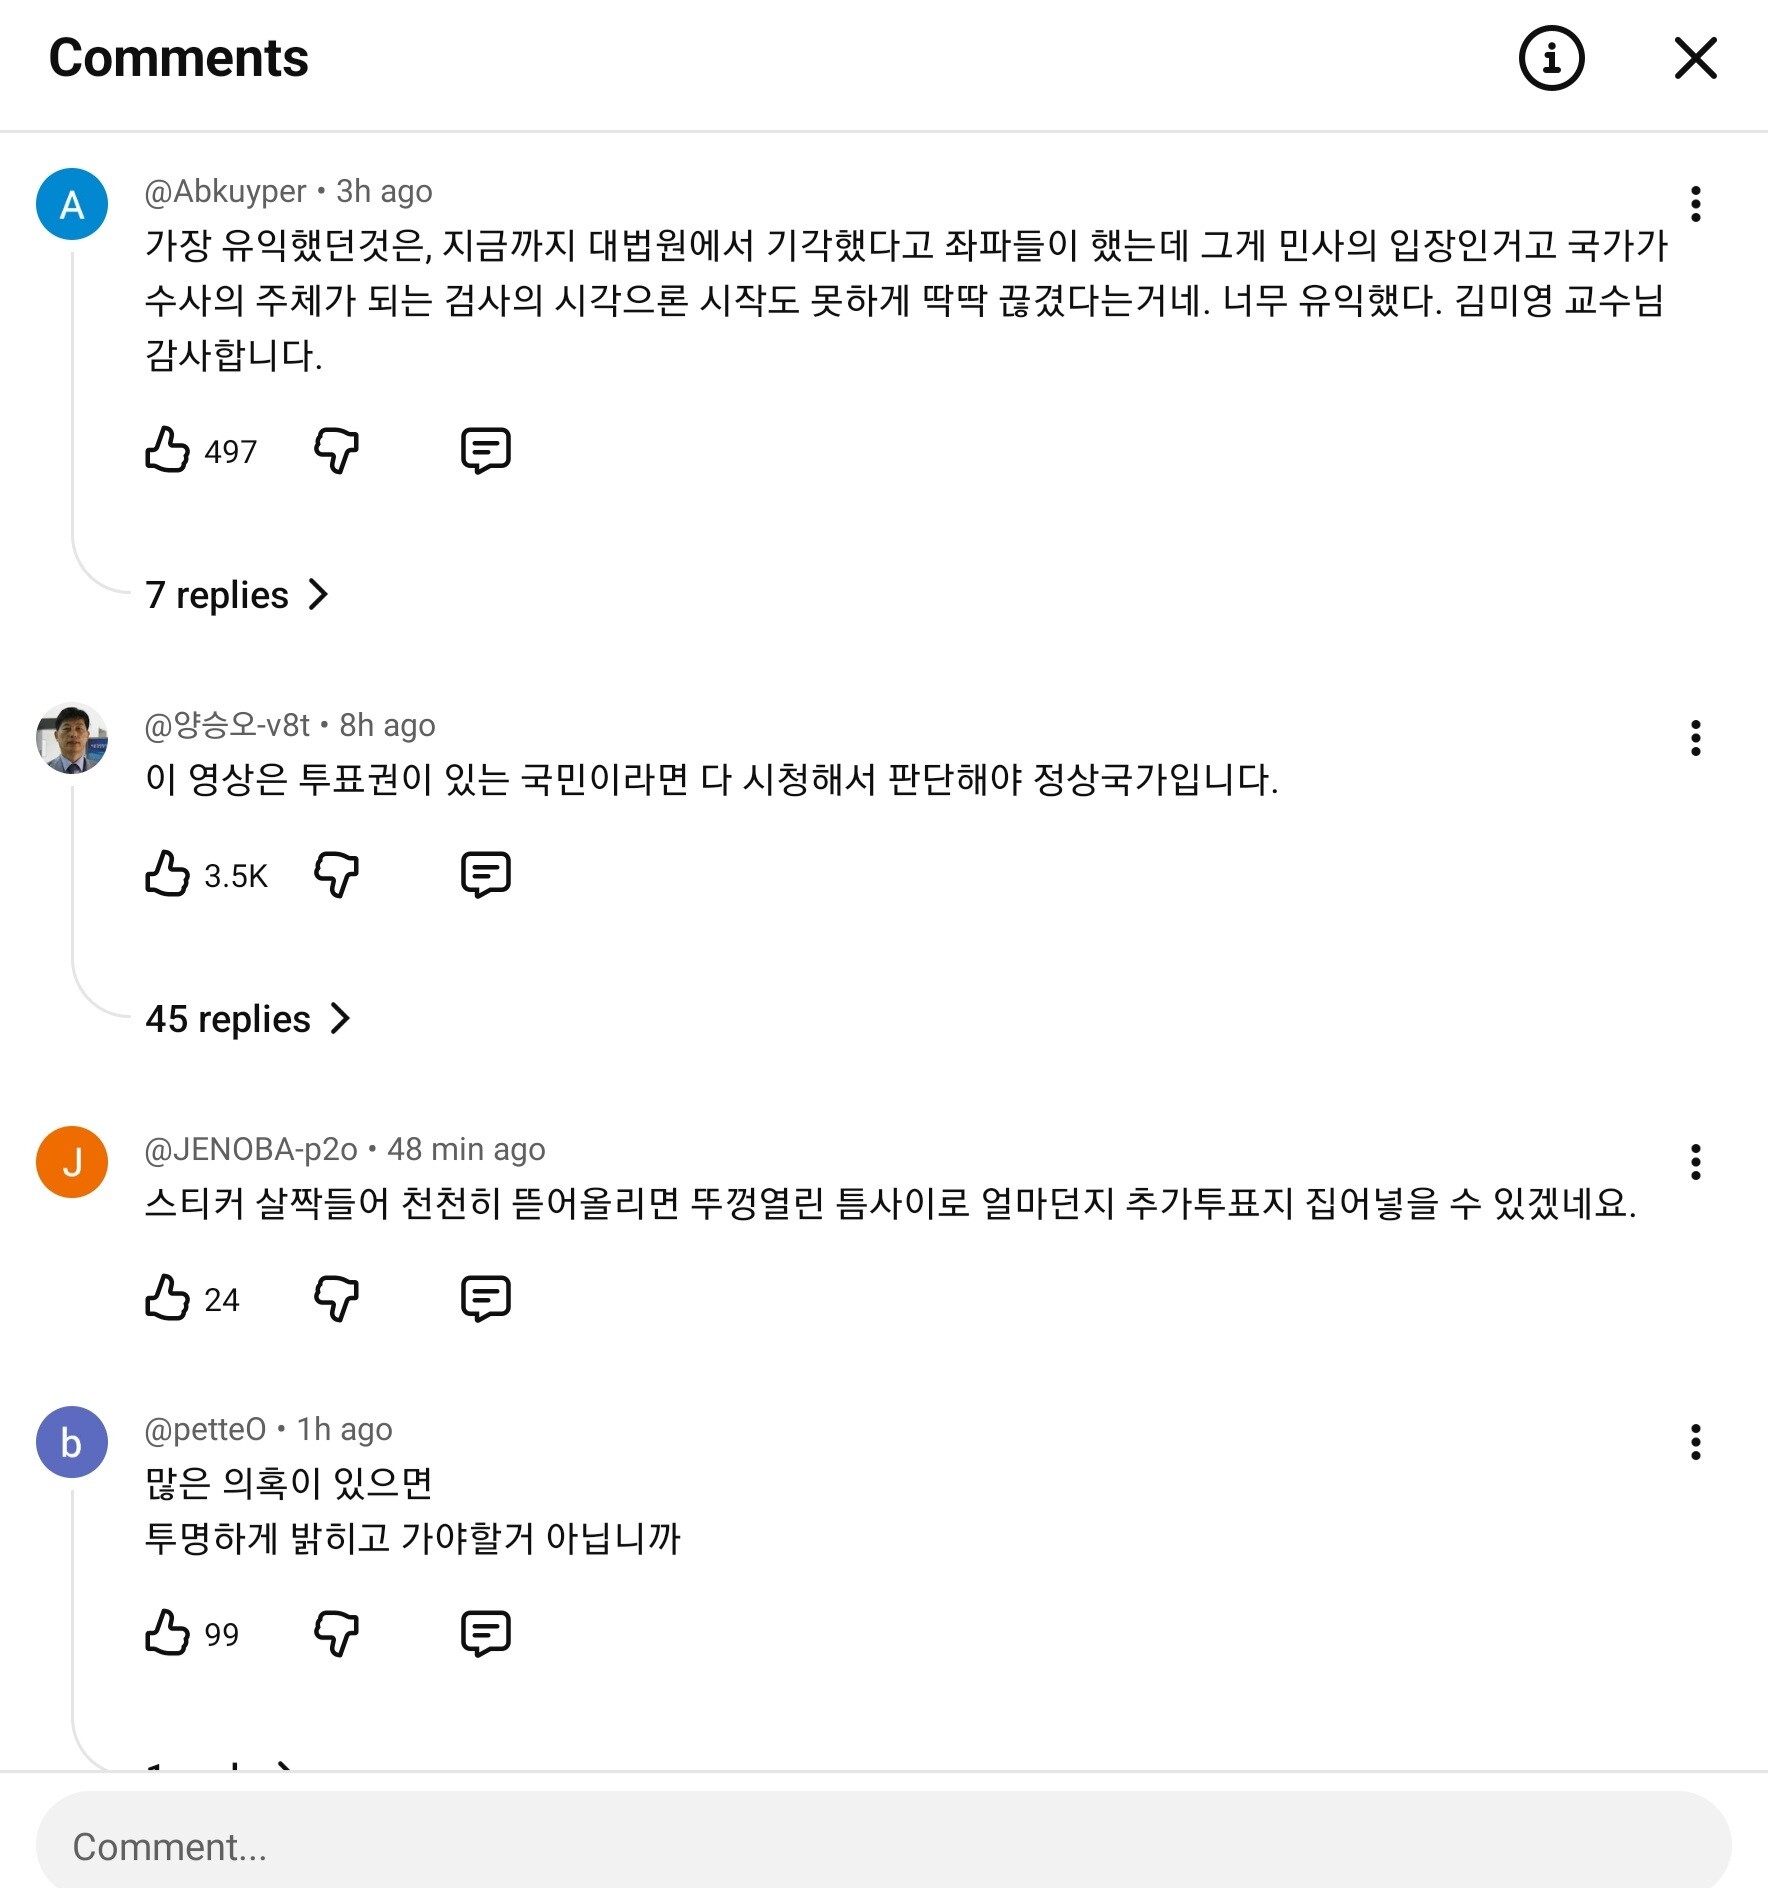The image size is (1768, 1888).
Task: Close the Comments panel
Action: (1695, 58)
